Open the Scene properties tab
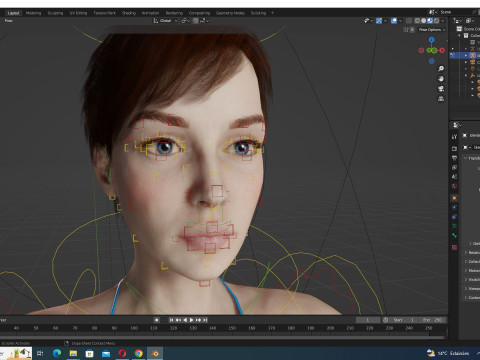 tap(454, 177)
